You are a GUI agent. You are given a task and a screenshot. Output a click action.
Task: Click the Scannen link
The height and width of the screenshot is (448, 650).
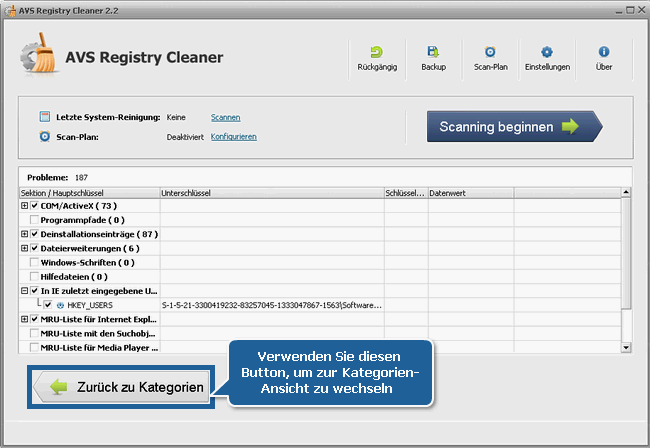[226, 117]
